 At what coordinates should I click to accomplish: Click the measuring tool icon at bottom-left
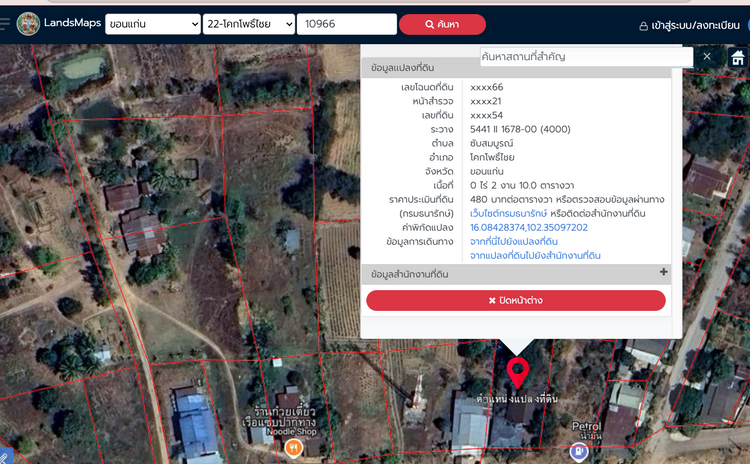pos(4,458)
